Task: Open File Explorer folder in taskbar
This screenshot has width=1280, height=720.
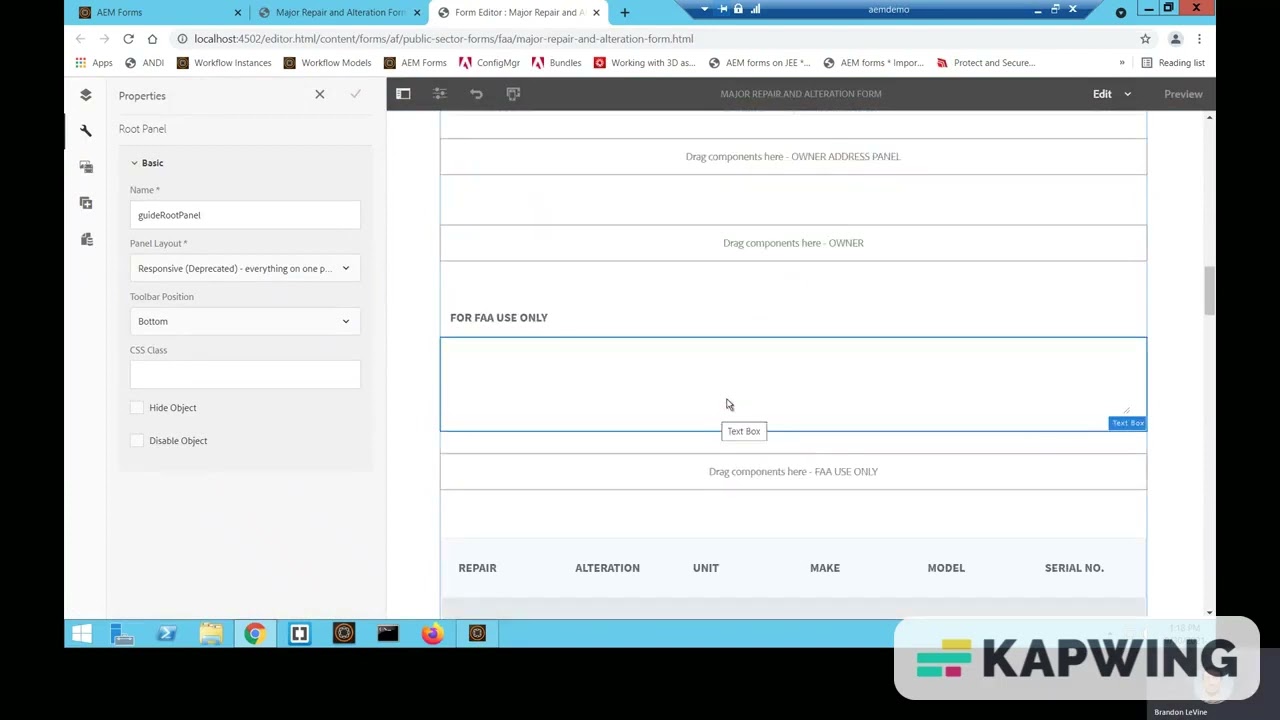Action: 211,633
